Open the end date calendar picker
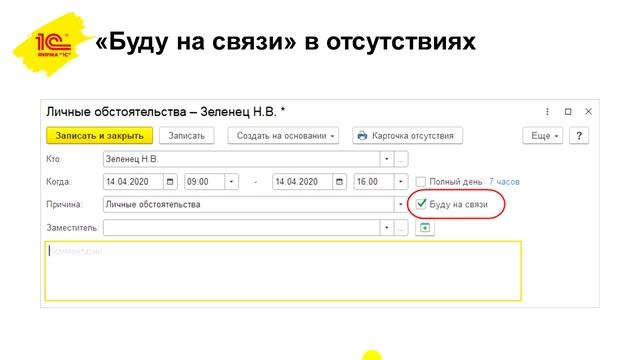The width and height of the screenshot is (640, 360). [x=339, y=182]
